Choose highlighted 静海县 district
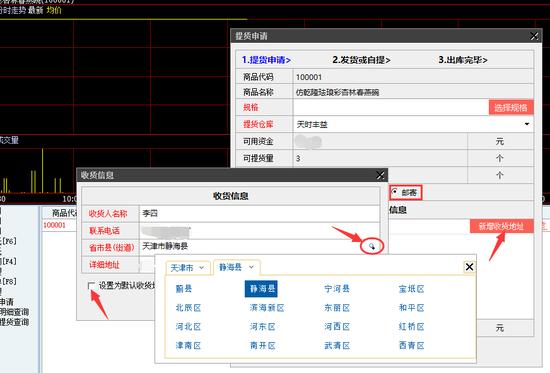 (261, 289)
